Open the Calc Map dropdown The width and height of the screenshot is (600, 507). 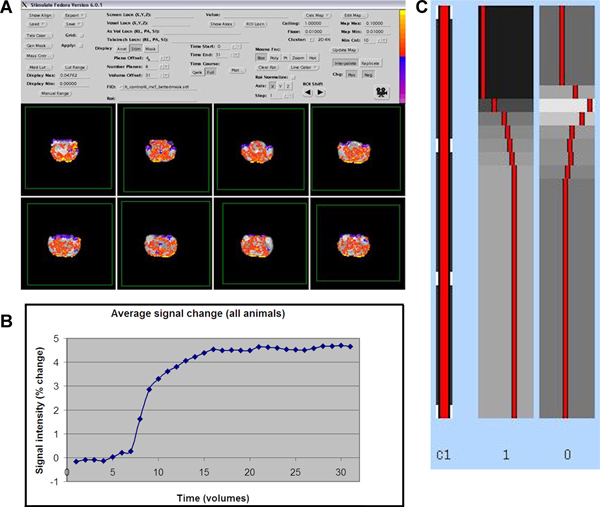point(311,17)
